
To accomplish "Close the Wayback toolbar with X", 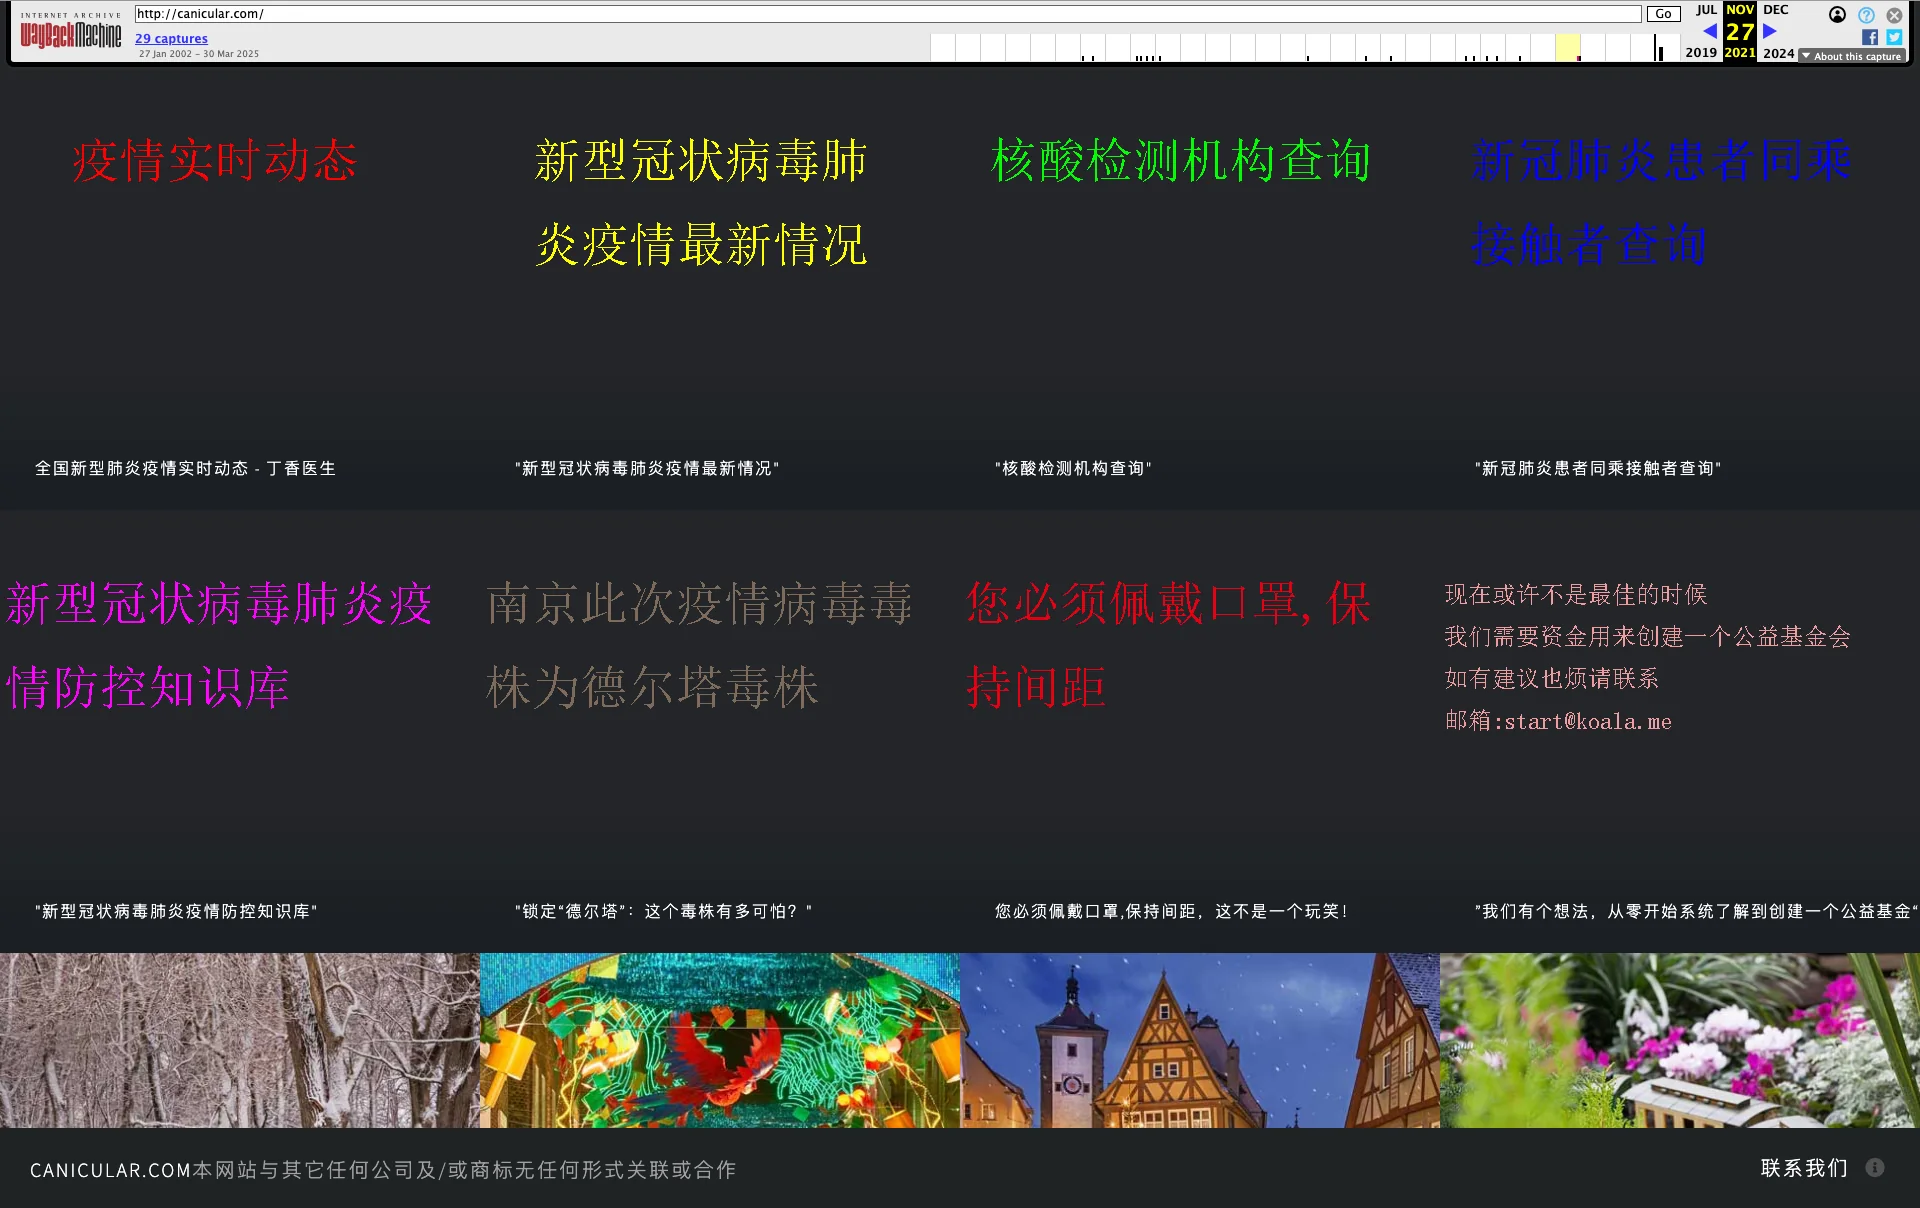I will point(1894,15).
